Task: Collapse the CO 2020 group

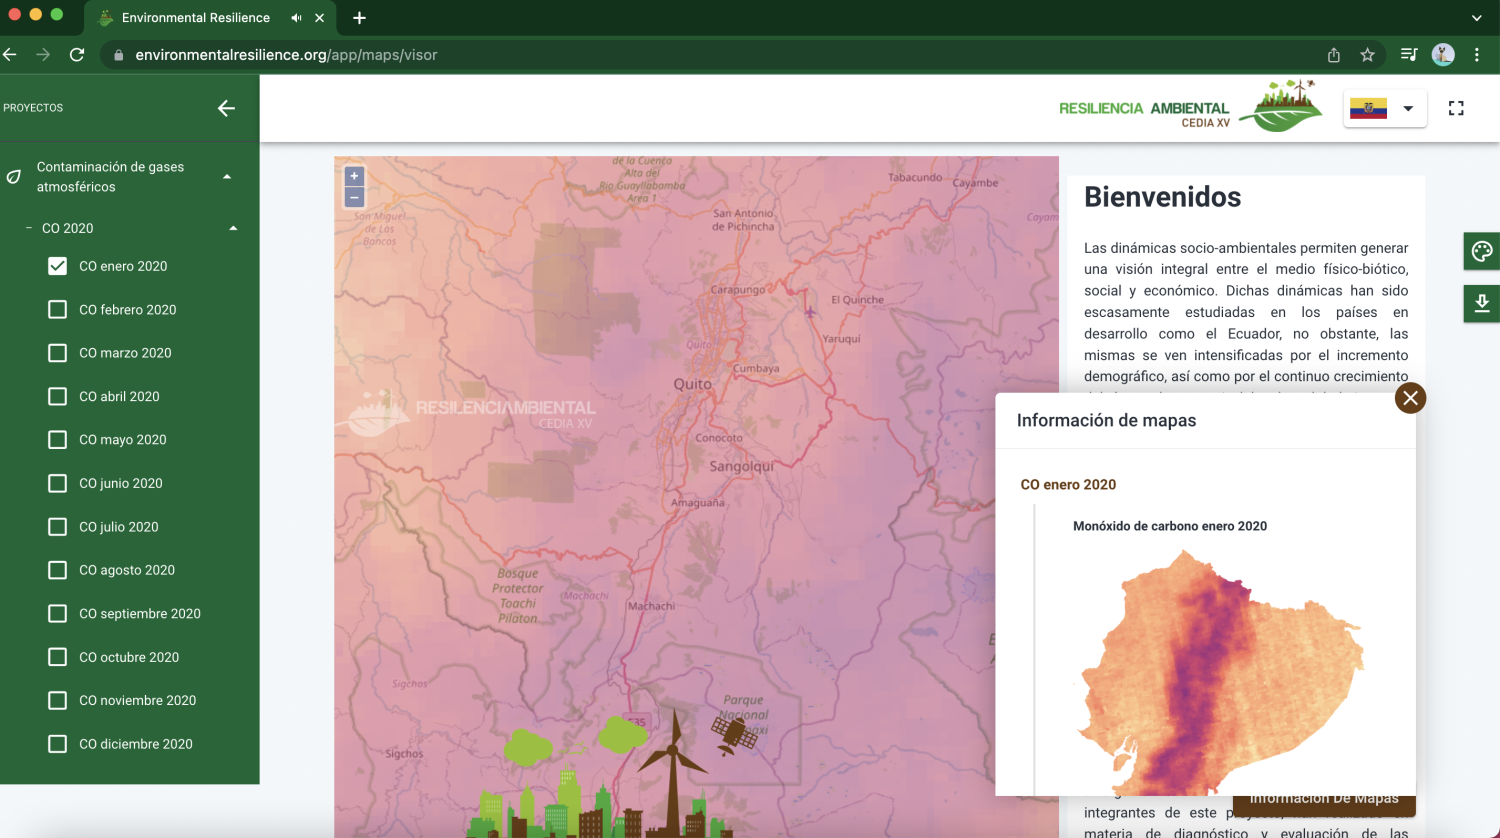Action: point(233,228)
